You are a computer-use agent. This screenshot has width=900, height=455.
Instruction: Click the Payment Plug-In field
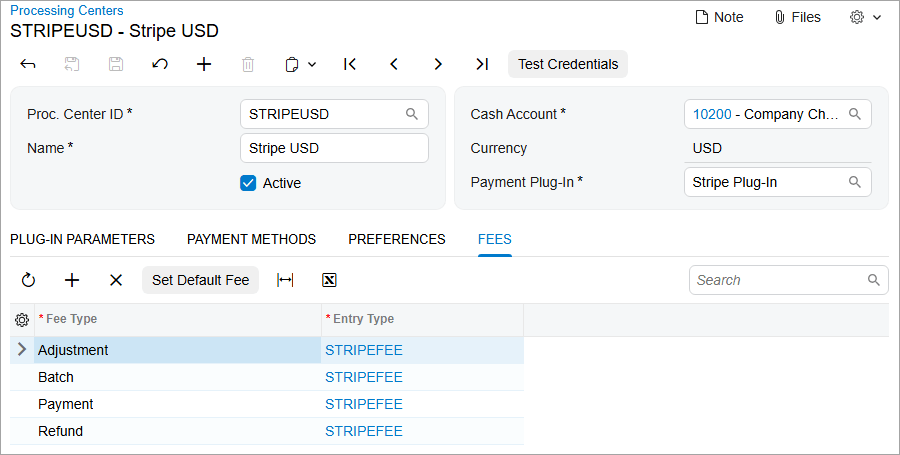[x=778, y=182]
